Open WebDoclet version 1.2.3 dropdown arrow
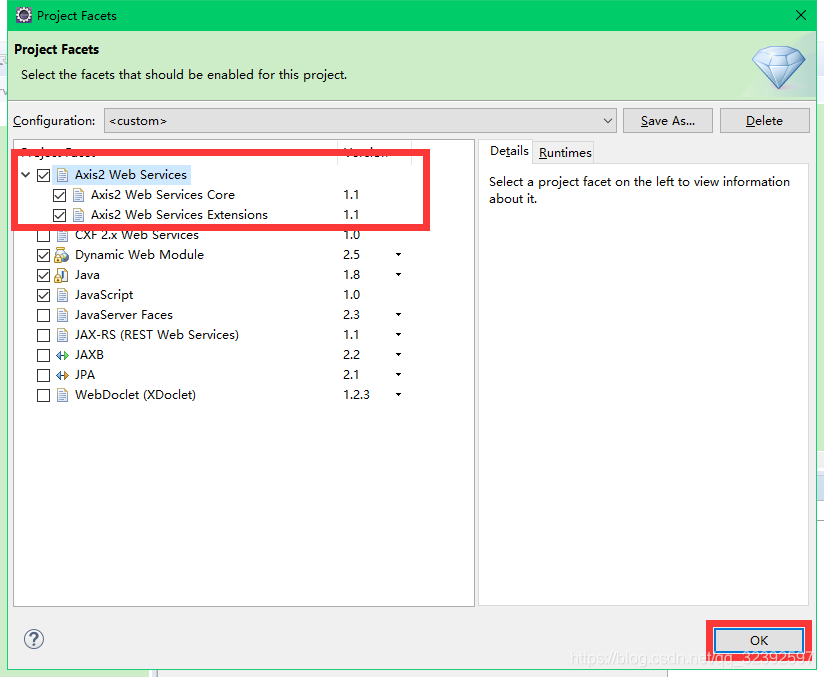Image resolution: width=824 pixels, height=677 pixels. pyautogui.click(x=398, y=395)
